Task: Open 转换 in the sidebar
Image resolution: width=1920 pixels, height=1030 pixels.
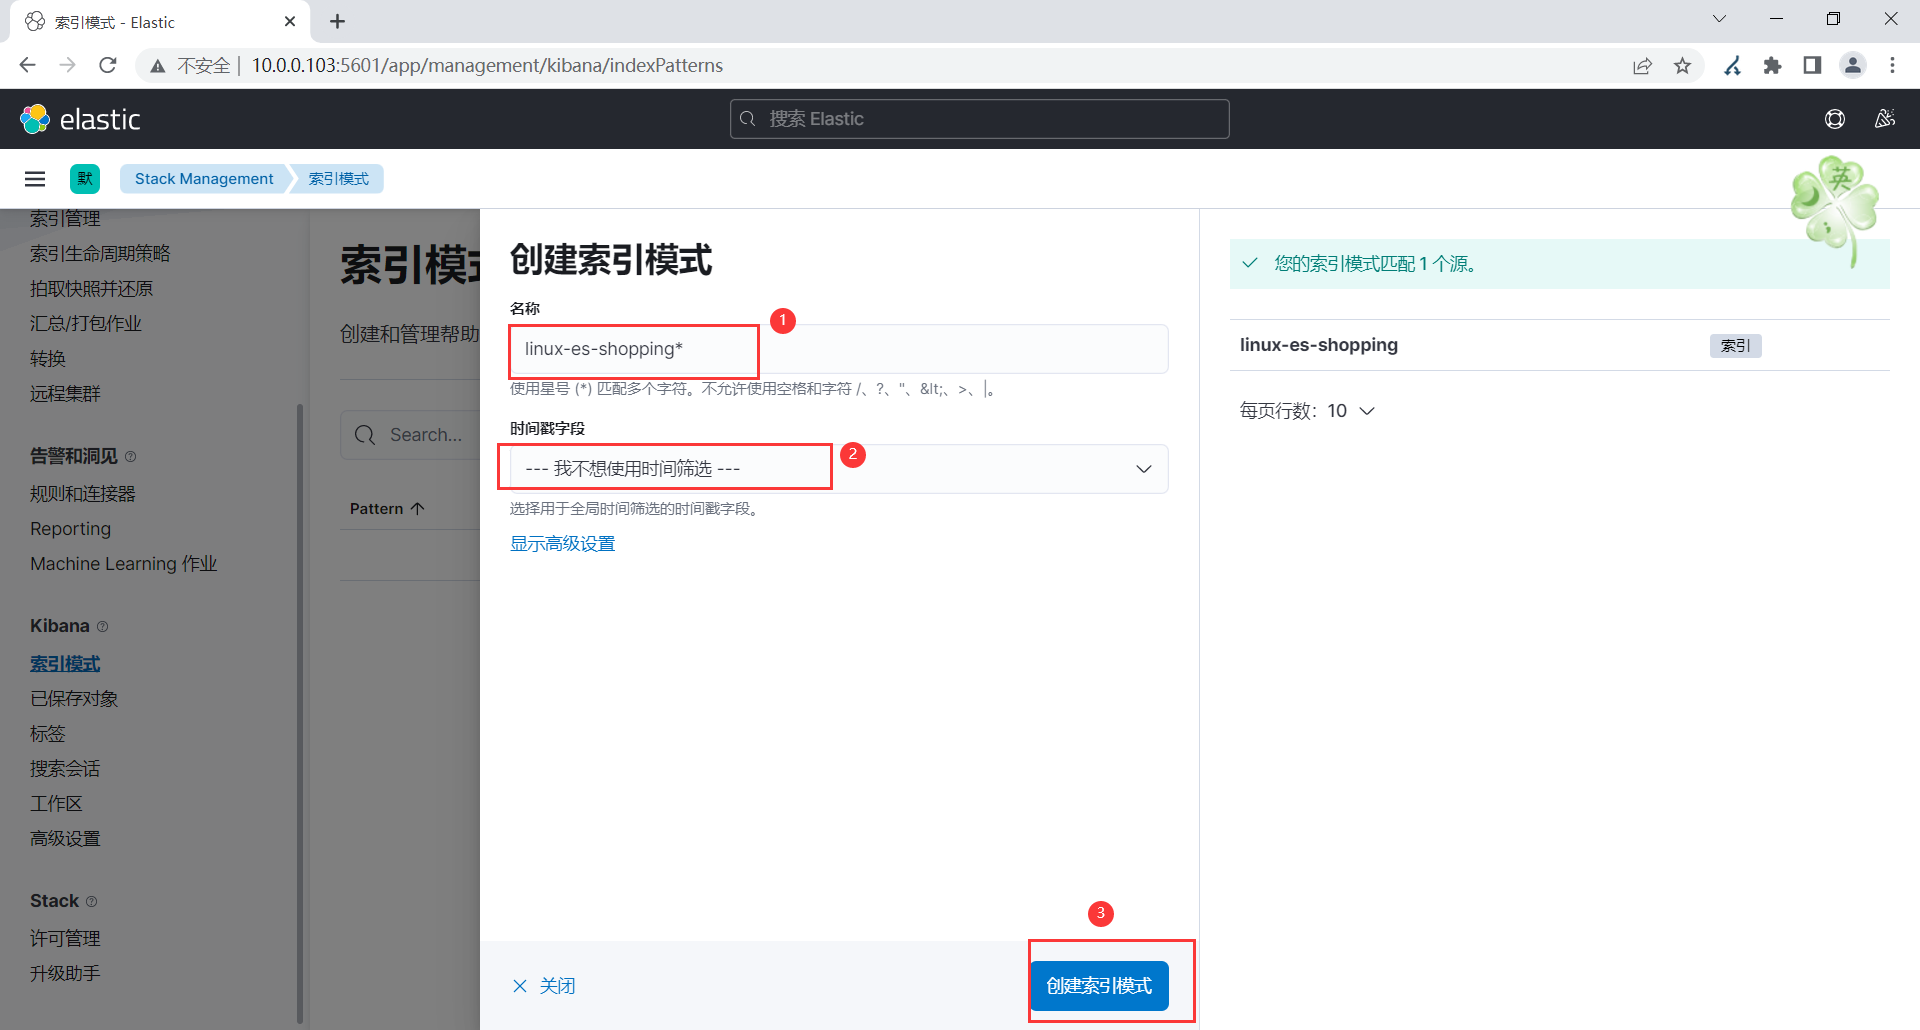Action: [x=48, y=359]
